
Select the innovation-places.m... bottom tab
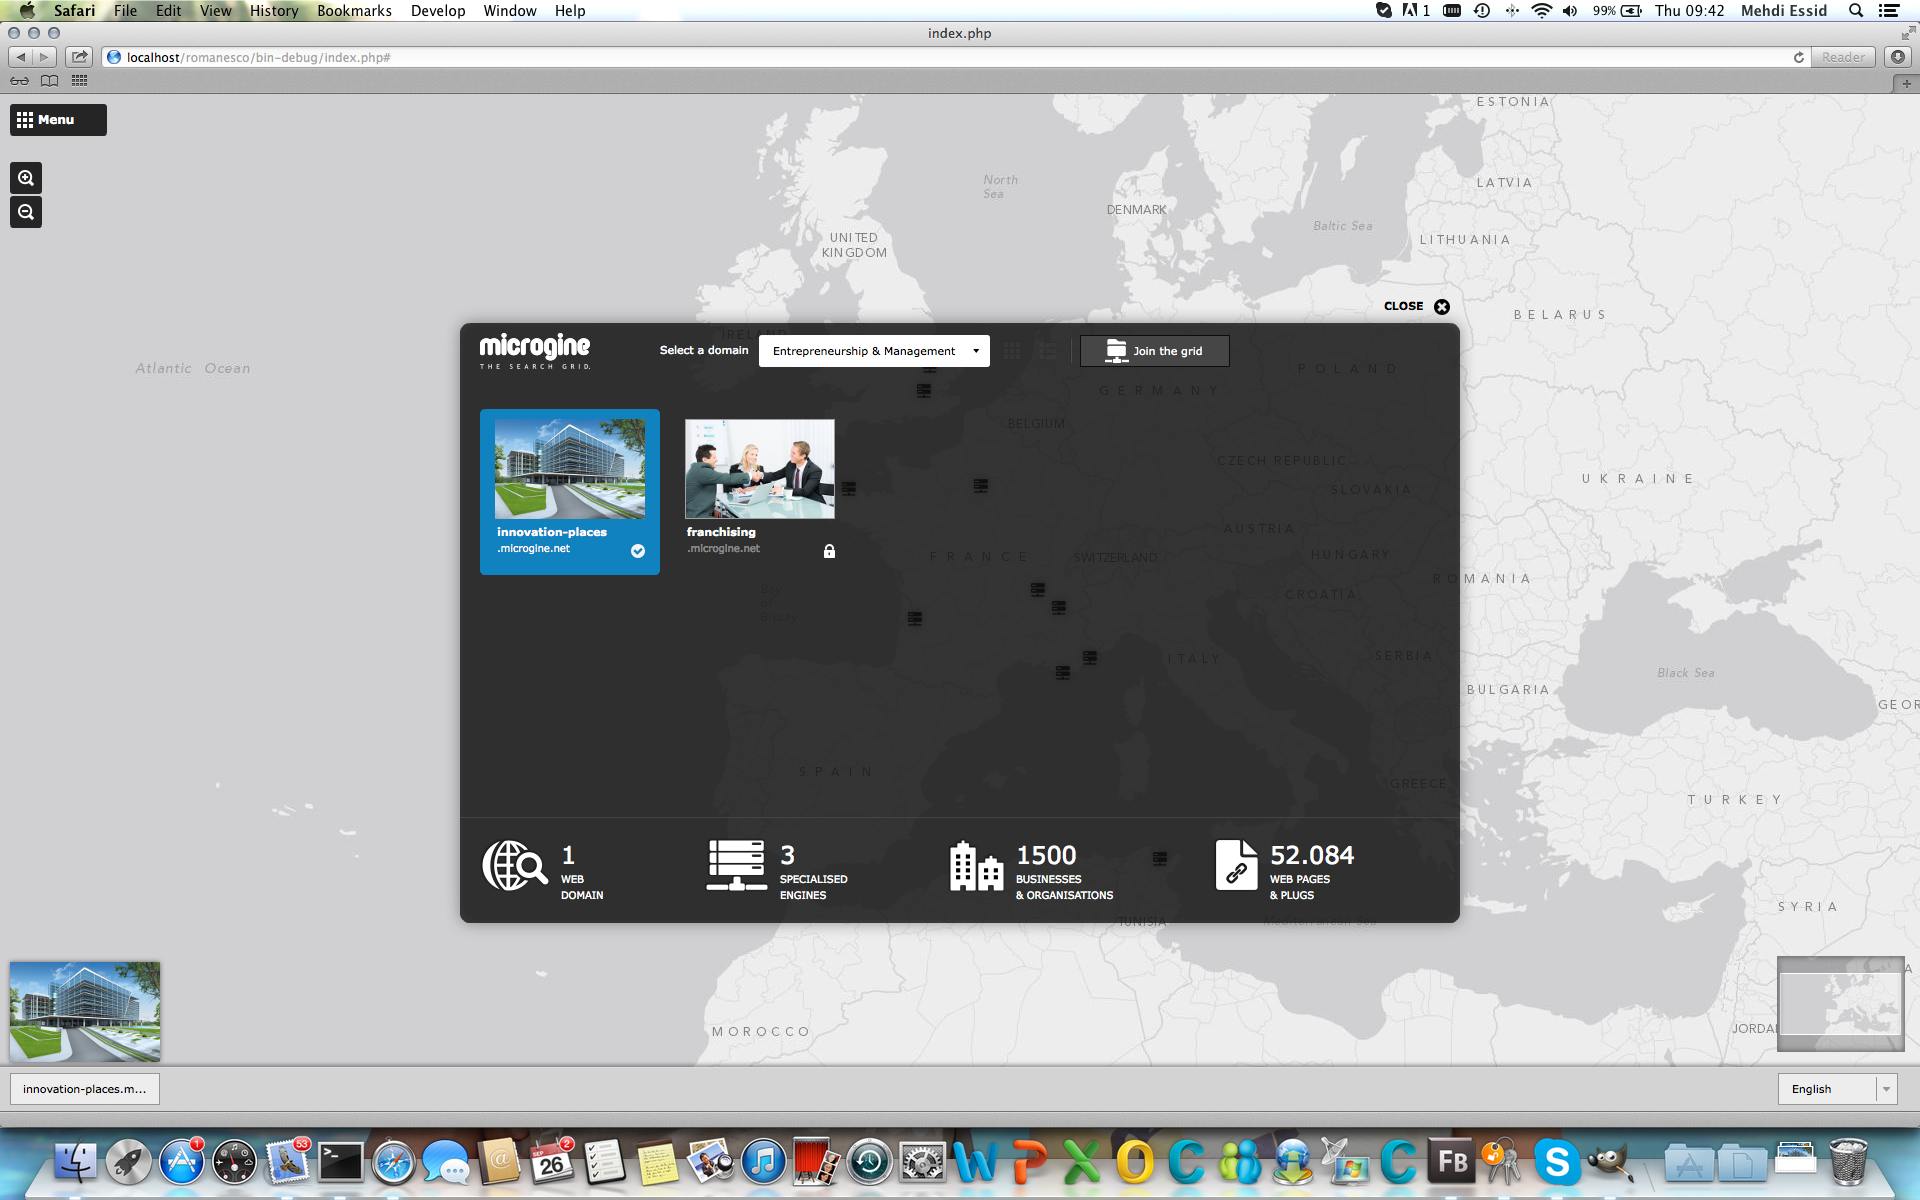click(85, 1089)
